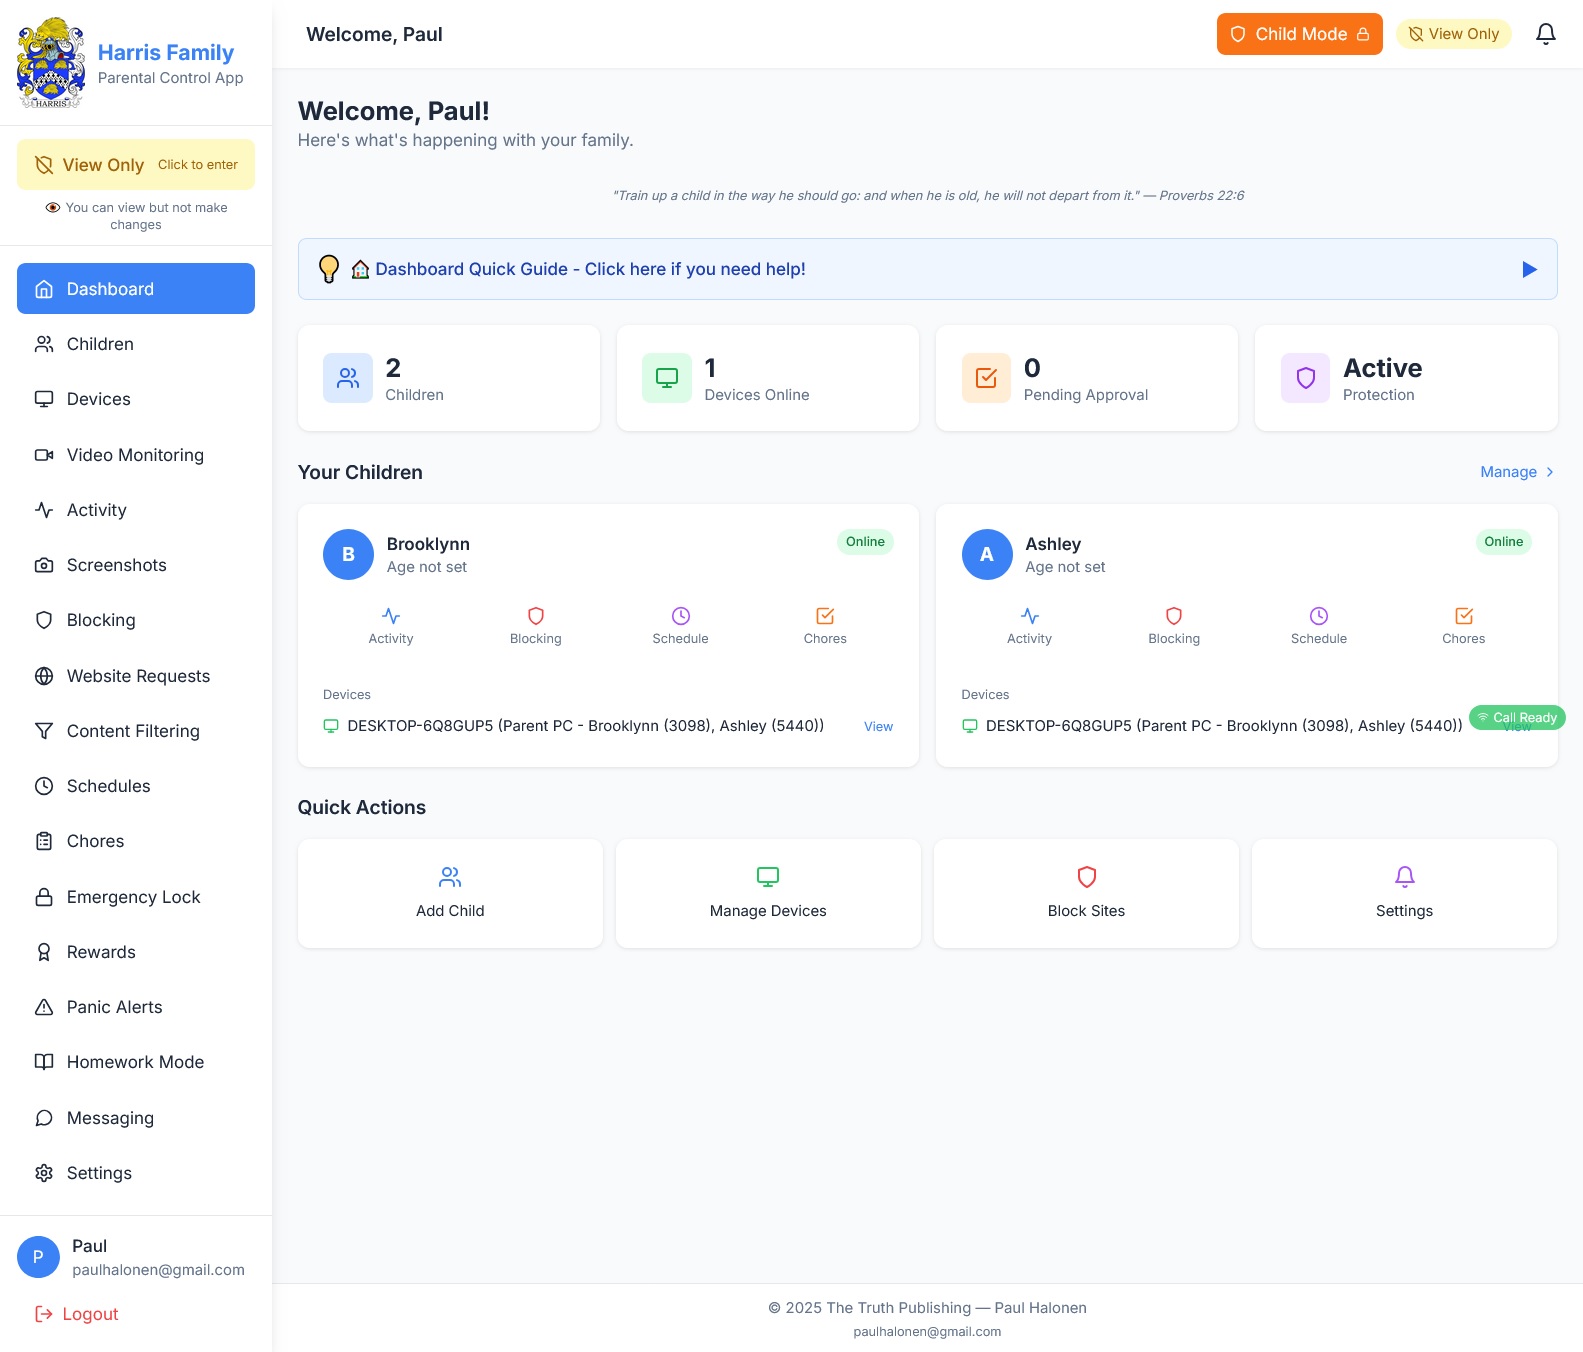Open Video Monitoring in sidebar
This screenshot has width=1583, height=1352.
[136, 455]
